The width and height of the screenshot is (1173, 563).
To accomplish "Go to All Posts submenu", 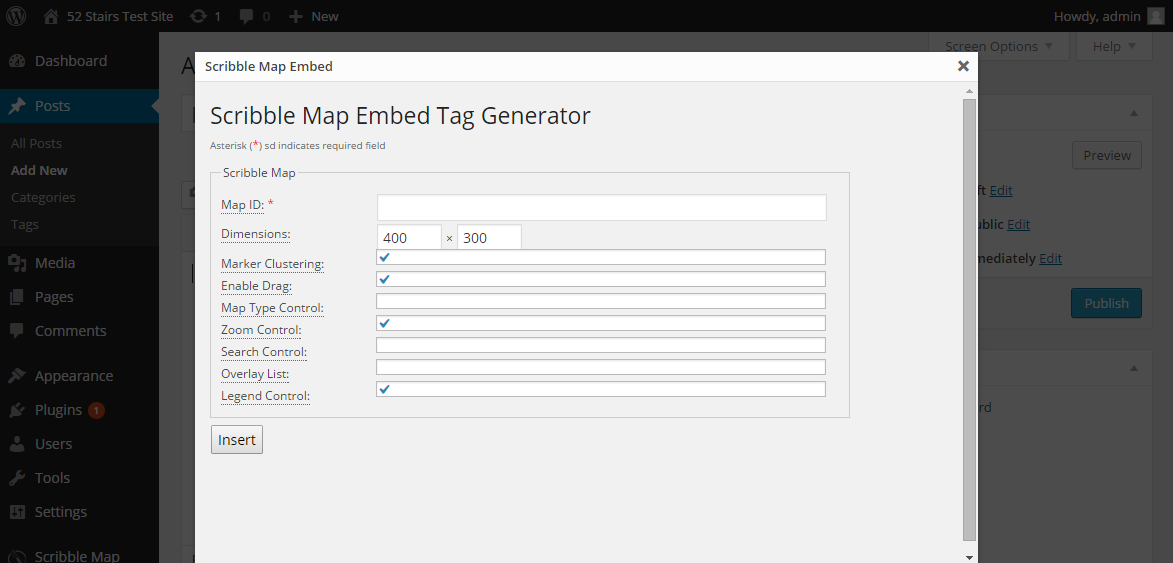I will pos(36,144).
